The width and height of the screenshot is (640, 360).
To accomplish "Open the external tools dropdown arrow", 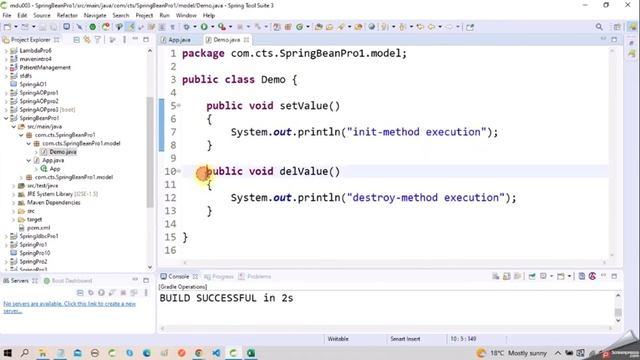I will point(230,27).
